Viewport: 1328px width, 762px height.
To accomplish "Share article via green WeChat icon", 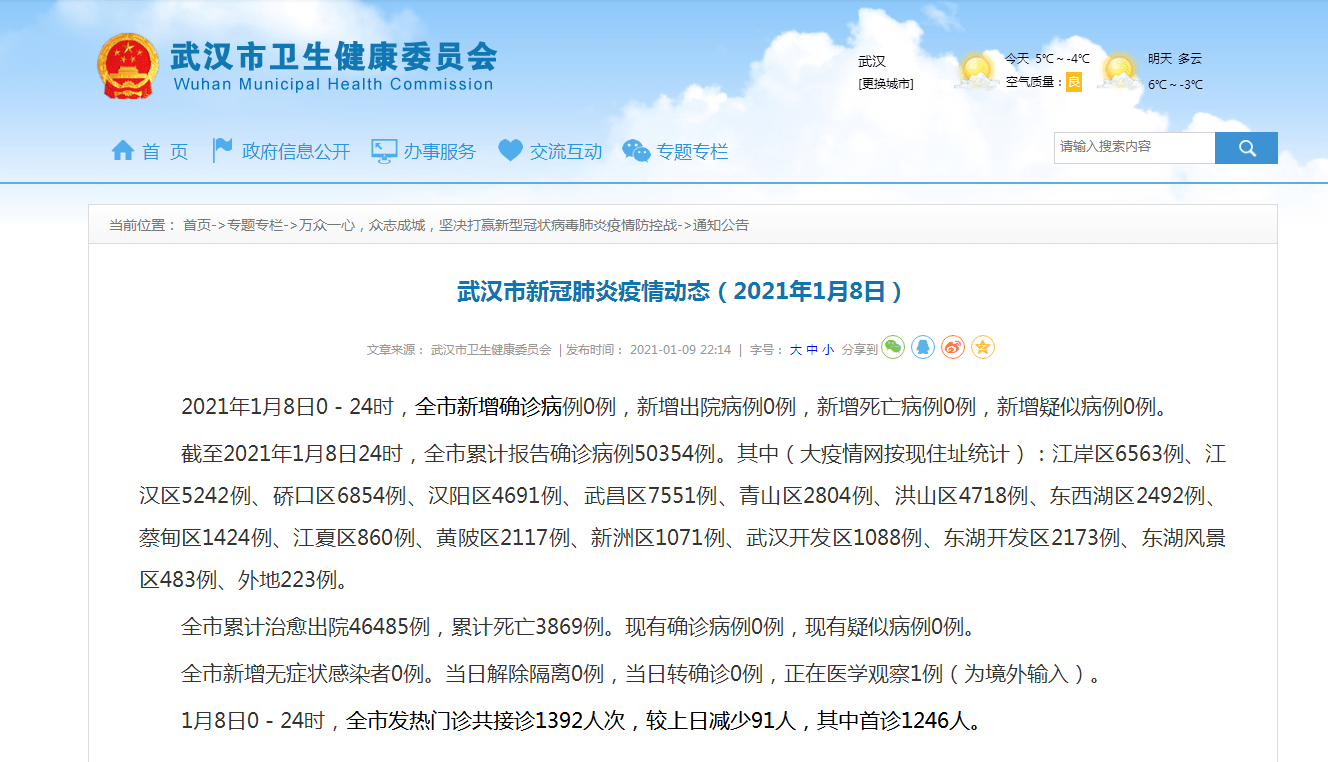I will pos(893,347).
